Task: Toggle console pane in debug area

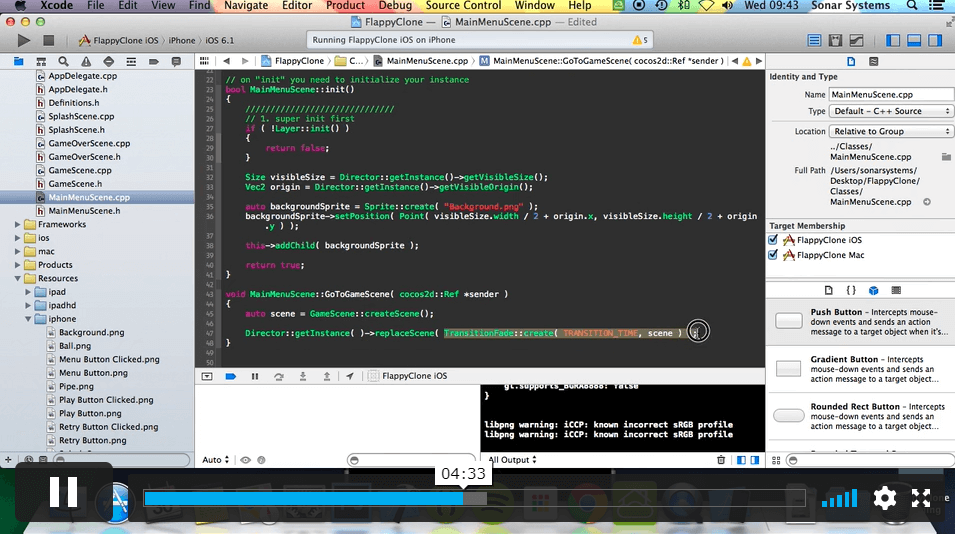Action: tap(755, 460)
